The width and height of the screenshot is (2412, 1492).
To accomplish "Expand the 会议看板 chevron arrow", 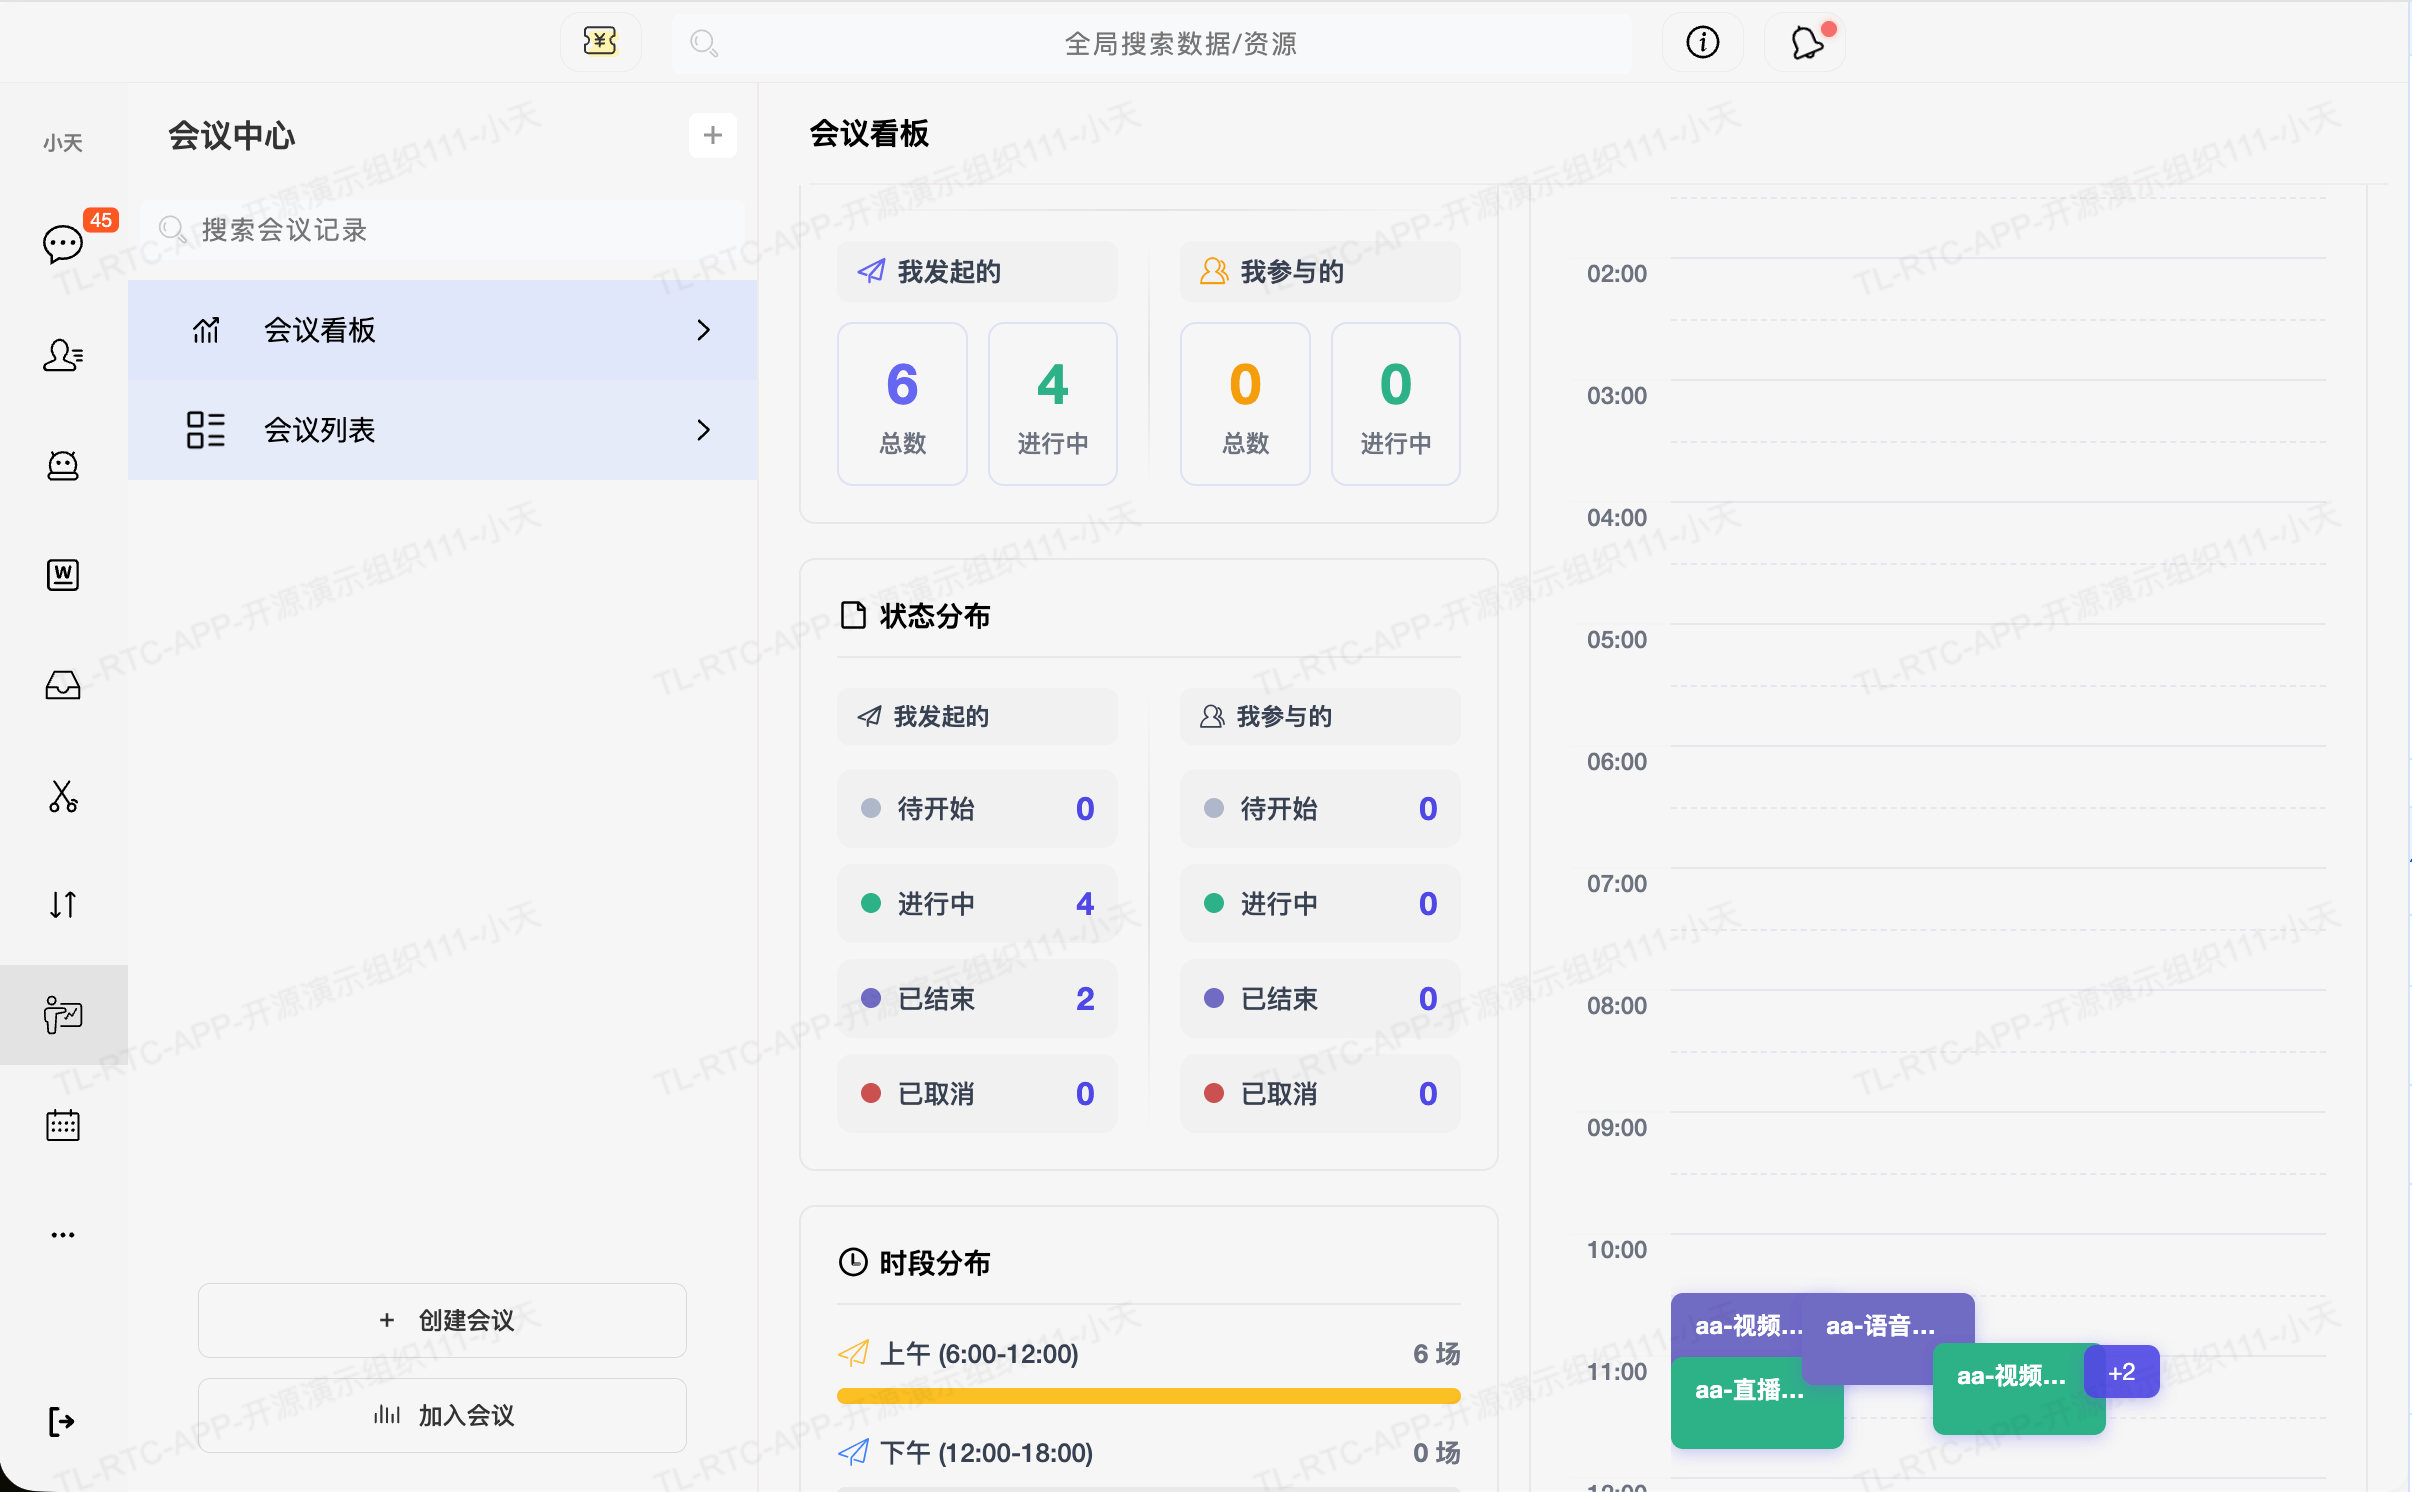I will [x=703, y=330].
